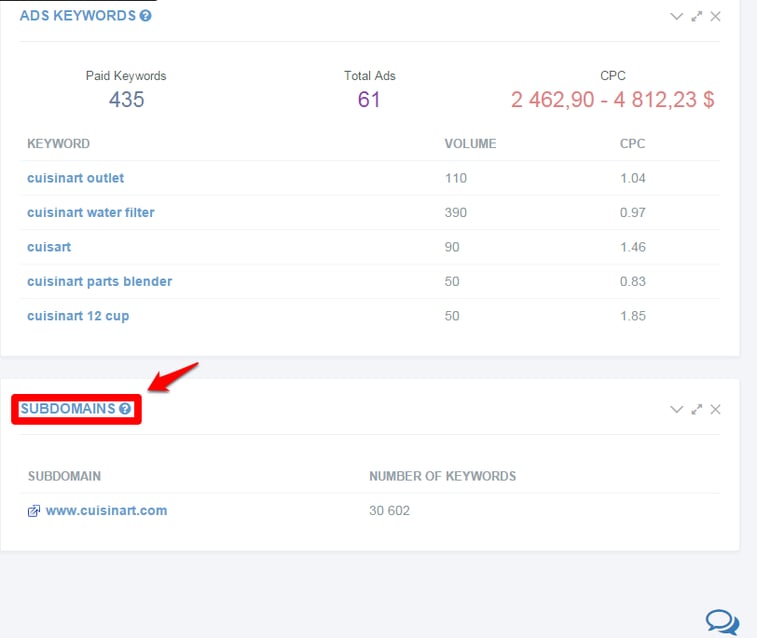Select the keyword cuisart
Screen dimensions: 757x638
pyautogui.click(x=49, y=247)
